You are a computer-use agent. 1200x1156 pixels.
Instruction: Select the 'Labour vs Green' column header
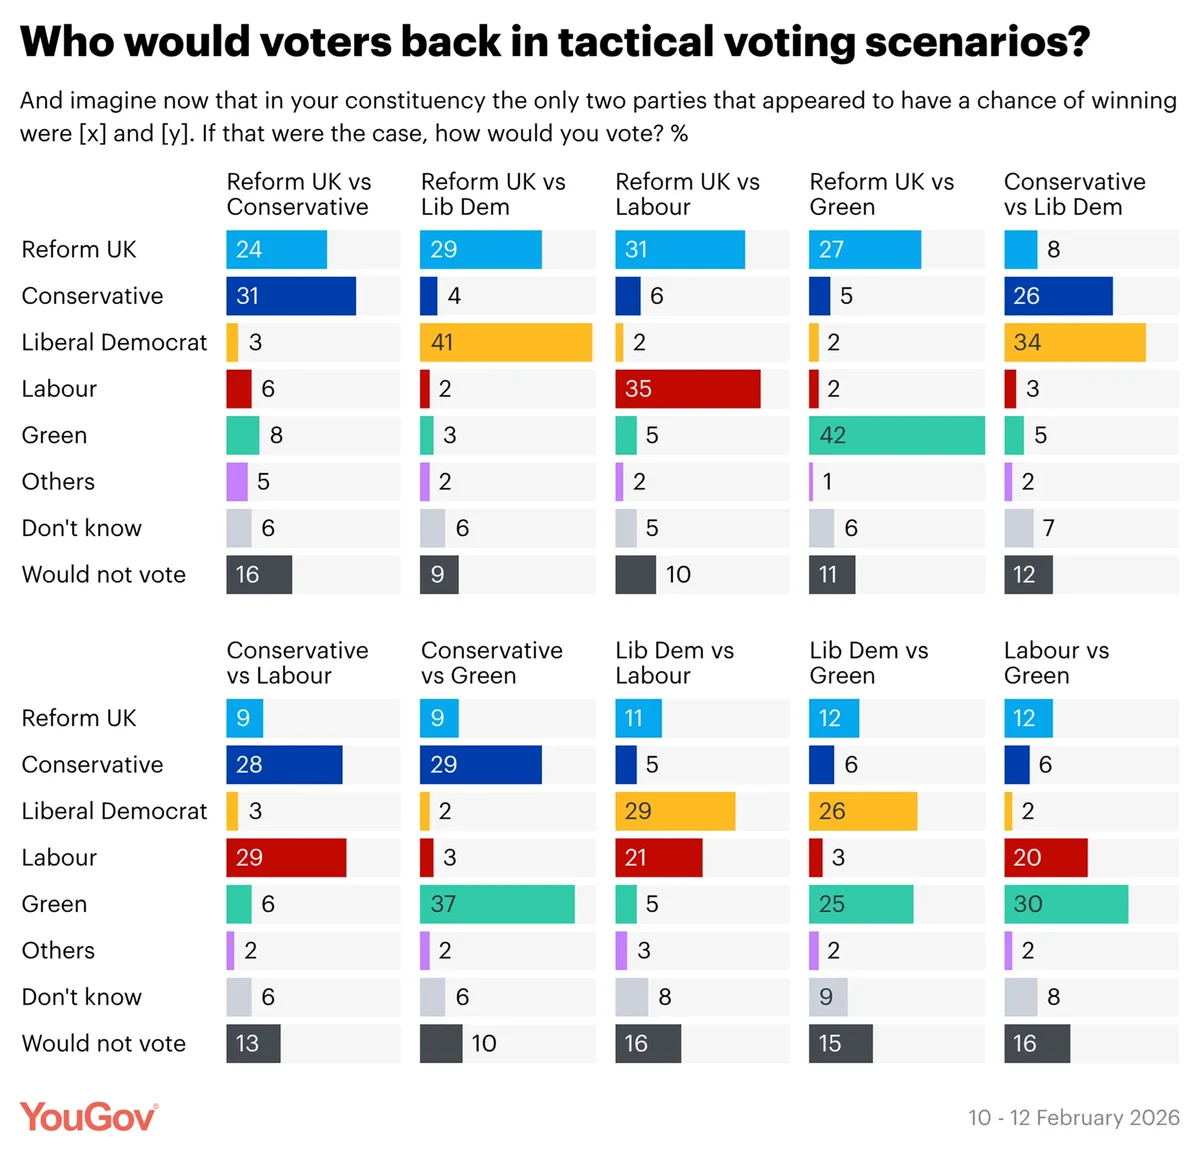1056,663
